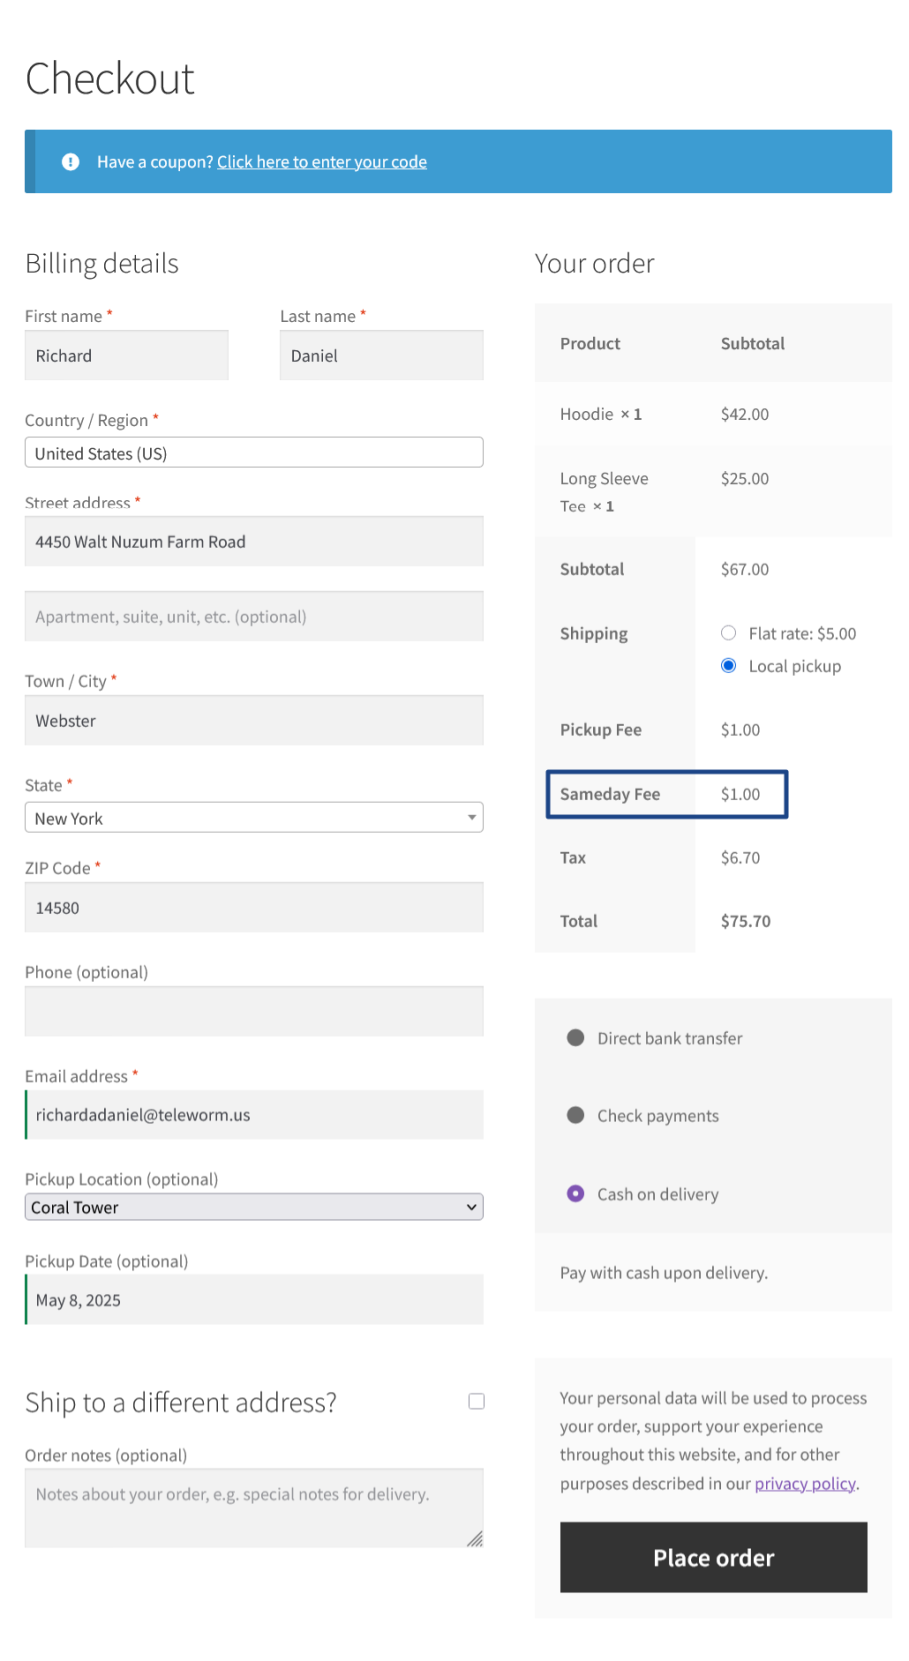The image size is (909, 1661).
Task: Expand Pickup Location dropdown Coral Tower
Action: (254, 1207)
